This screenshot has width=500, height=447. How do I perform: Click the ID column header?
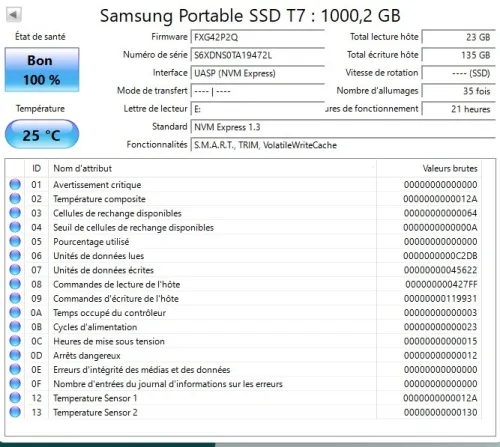(x=36, y=168)
